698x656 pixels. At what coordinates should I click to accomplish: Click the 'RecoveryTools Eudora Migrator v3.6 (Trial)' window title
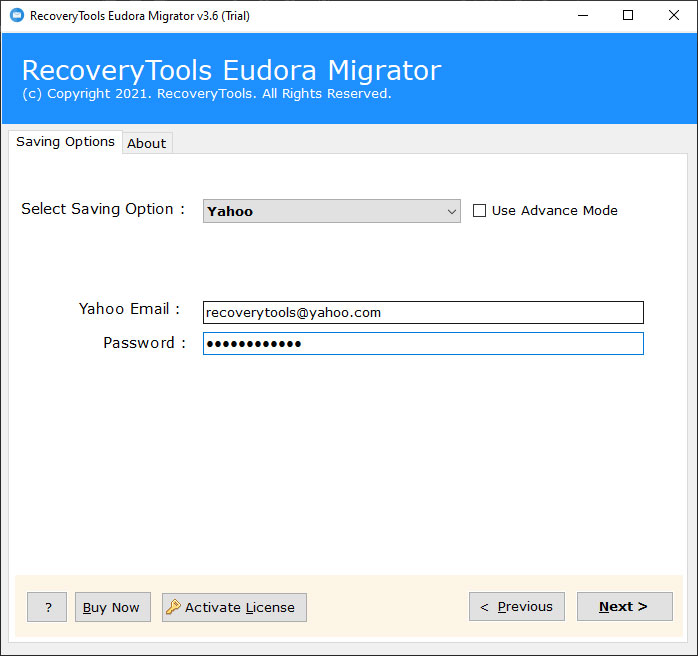(x=140, y=16)
